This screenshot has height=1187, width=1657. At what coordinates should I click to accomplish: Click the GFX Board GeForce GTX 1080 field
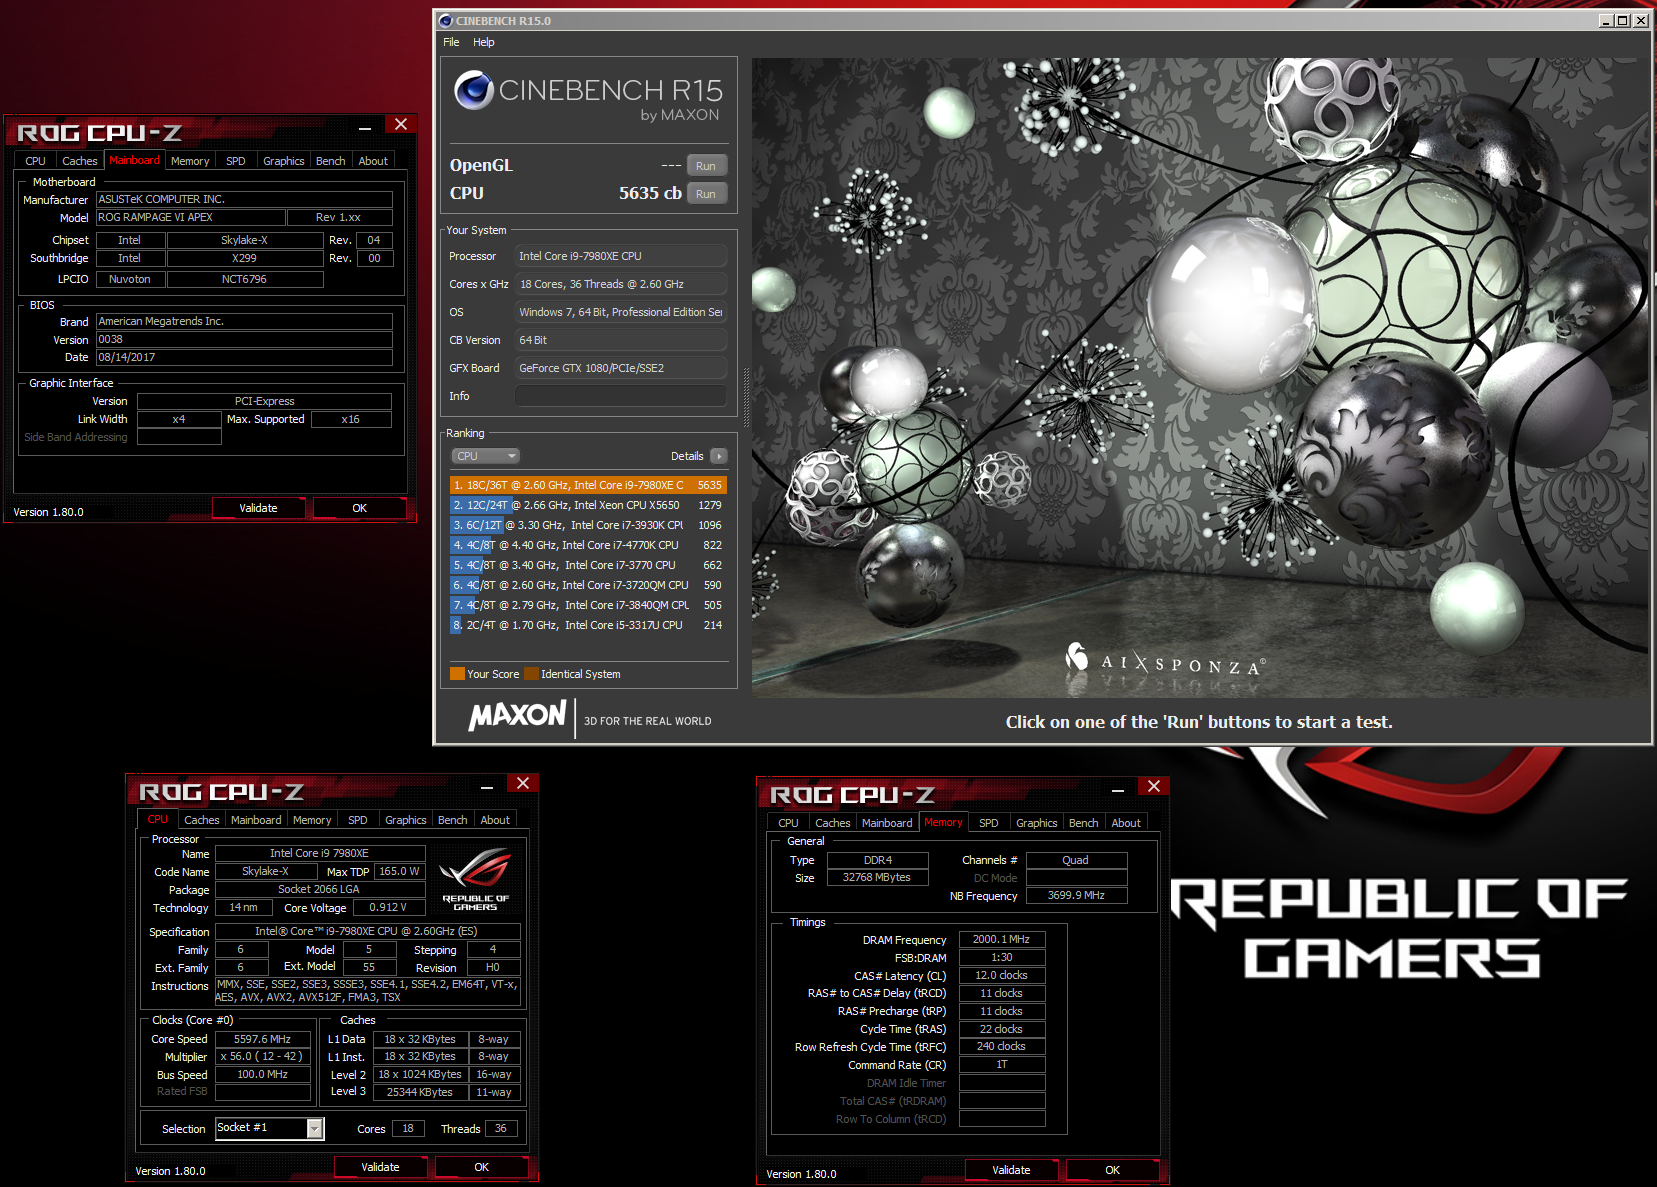point(621,368)
